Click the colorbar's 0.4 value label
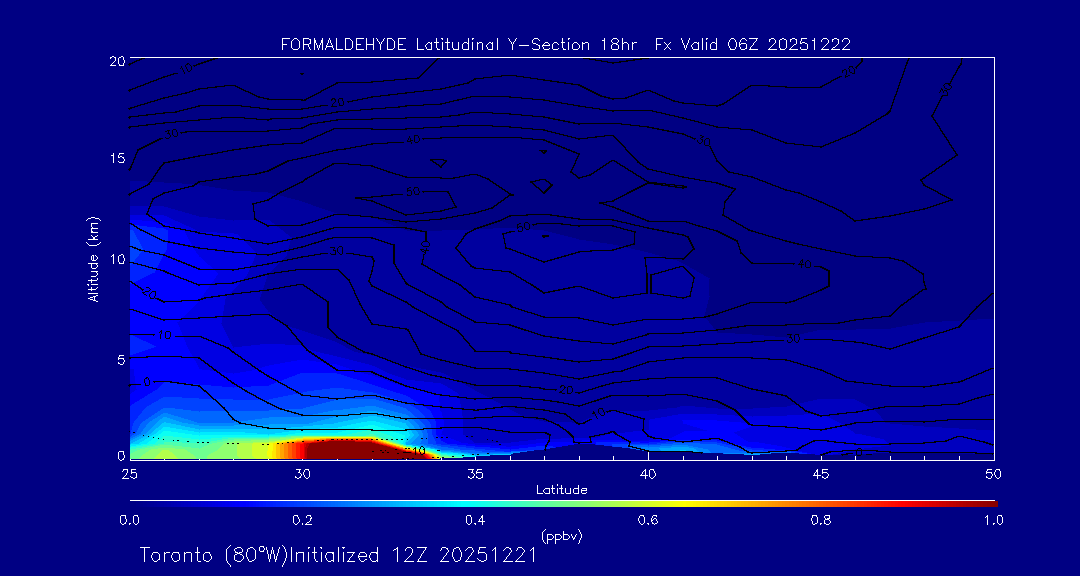The image size is (1080, 576). point(475,519)
